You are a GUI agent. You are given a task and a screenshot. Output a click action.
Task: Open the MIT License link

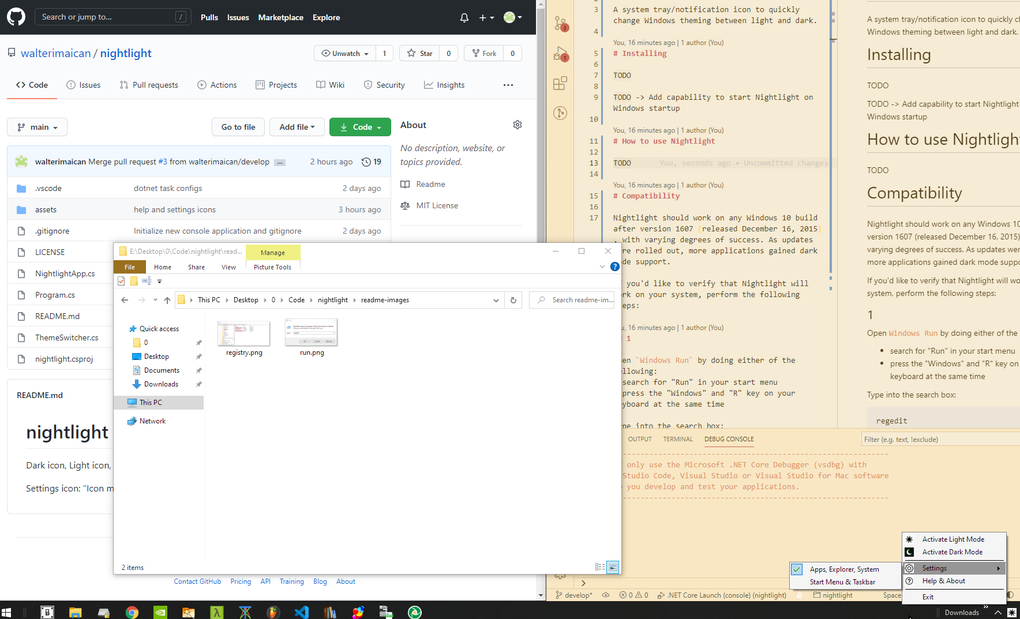tap(436, 205)
